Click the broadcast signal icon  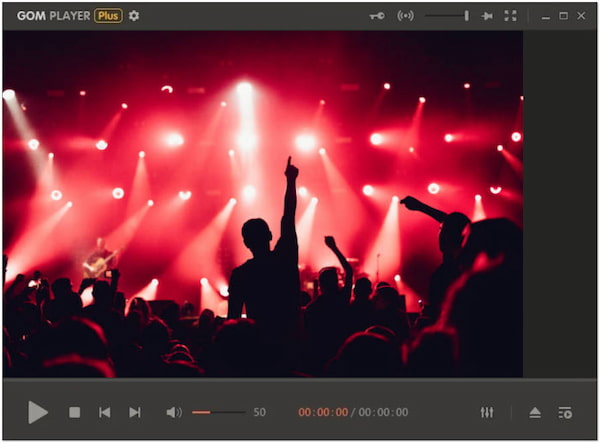pyautogui.click(x=405, y=16)
